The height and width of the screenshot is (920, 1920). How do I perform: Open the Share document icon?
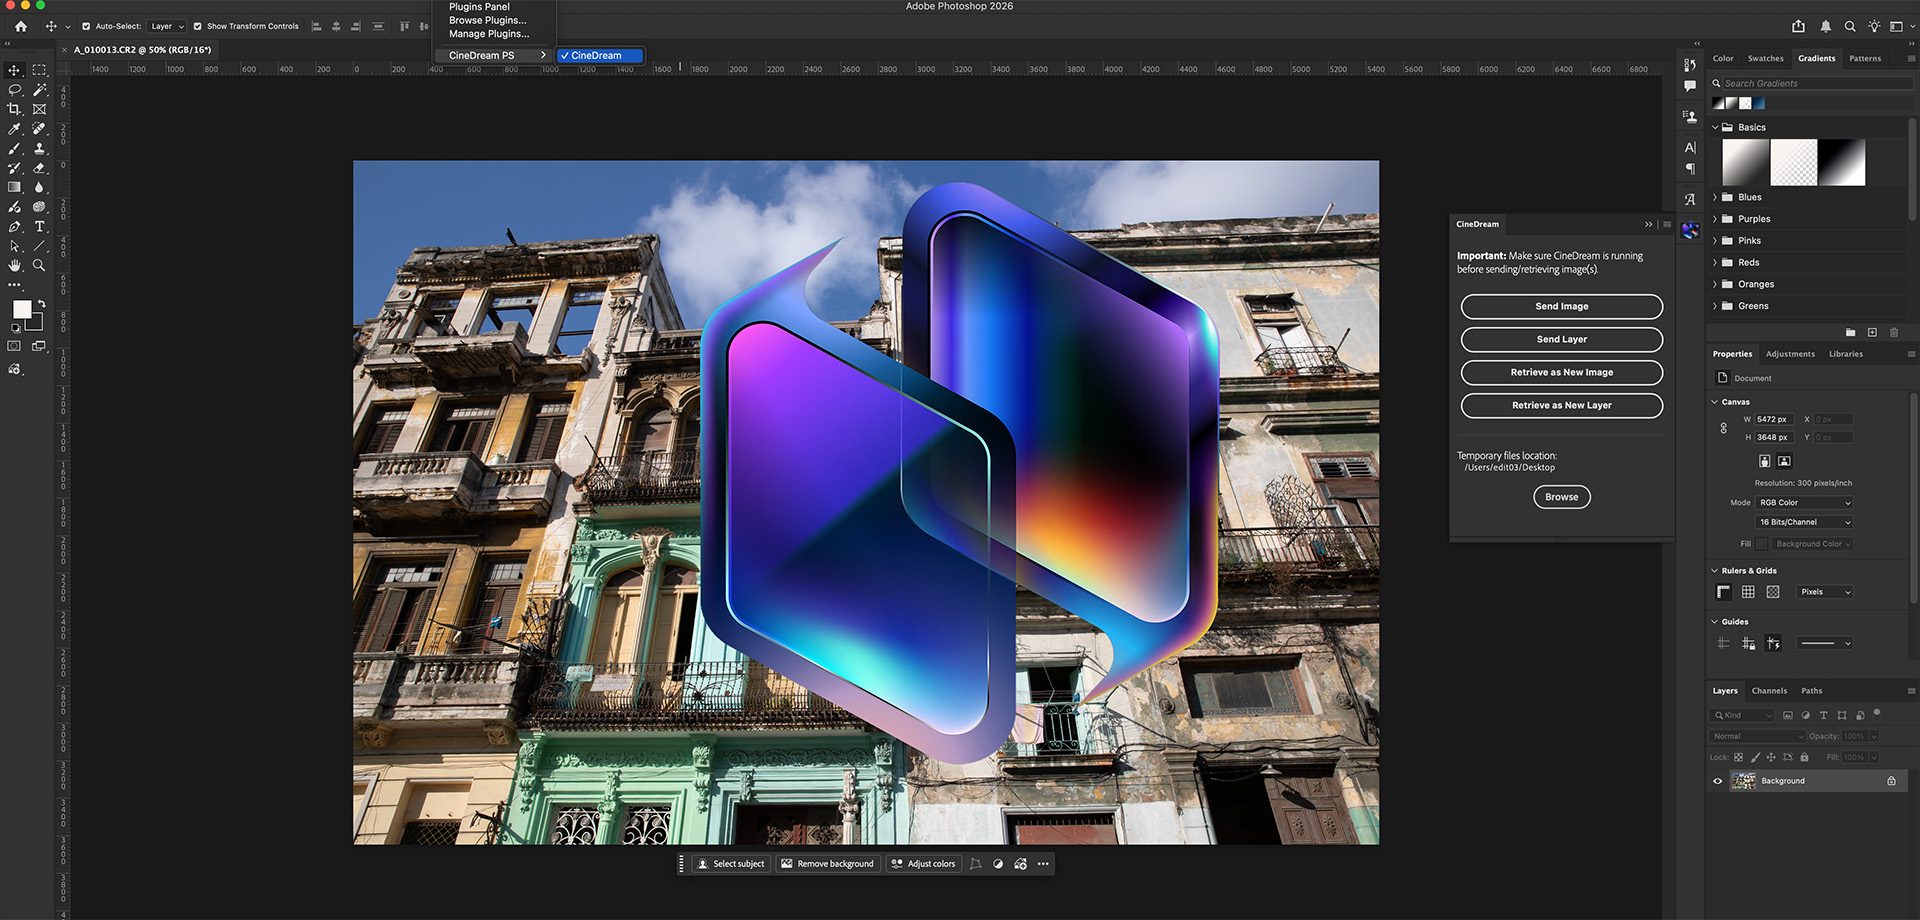pyautogui.click(x=1799, y=26)
